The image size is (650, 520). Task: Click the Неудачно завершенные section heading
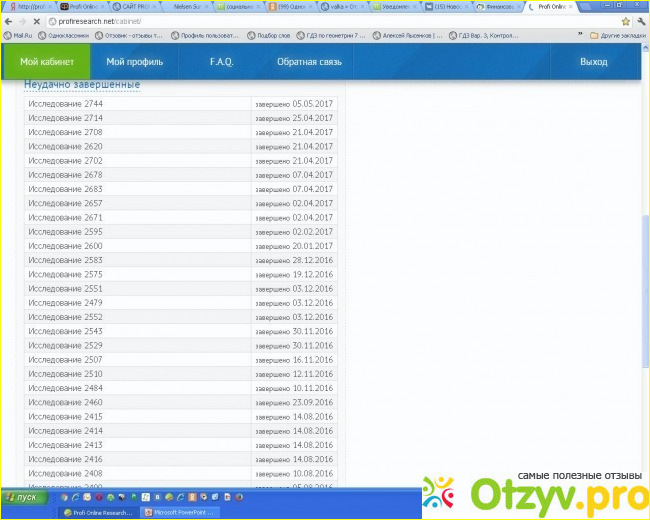(82, 85)
